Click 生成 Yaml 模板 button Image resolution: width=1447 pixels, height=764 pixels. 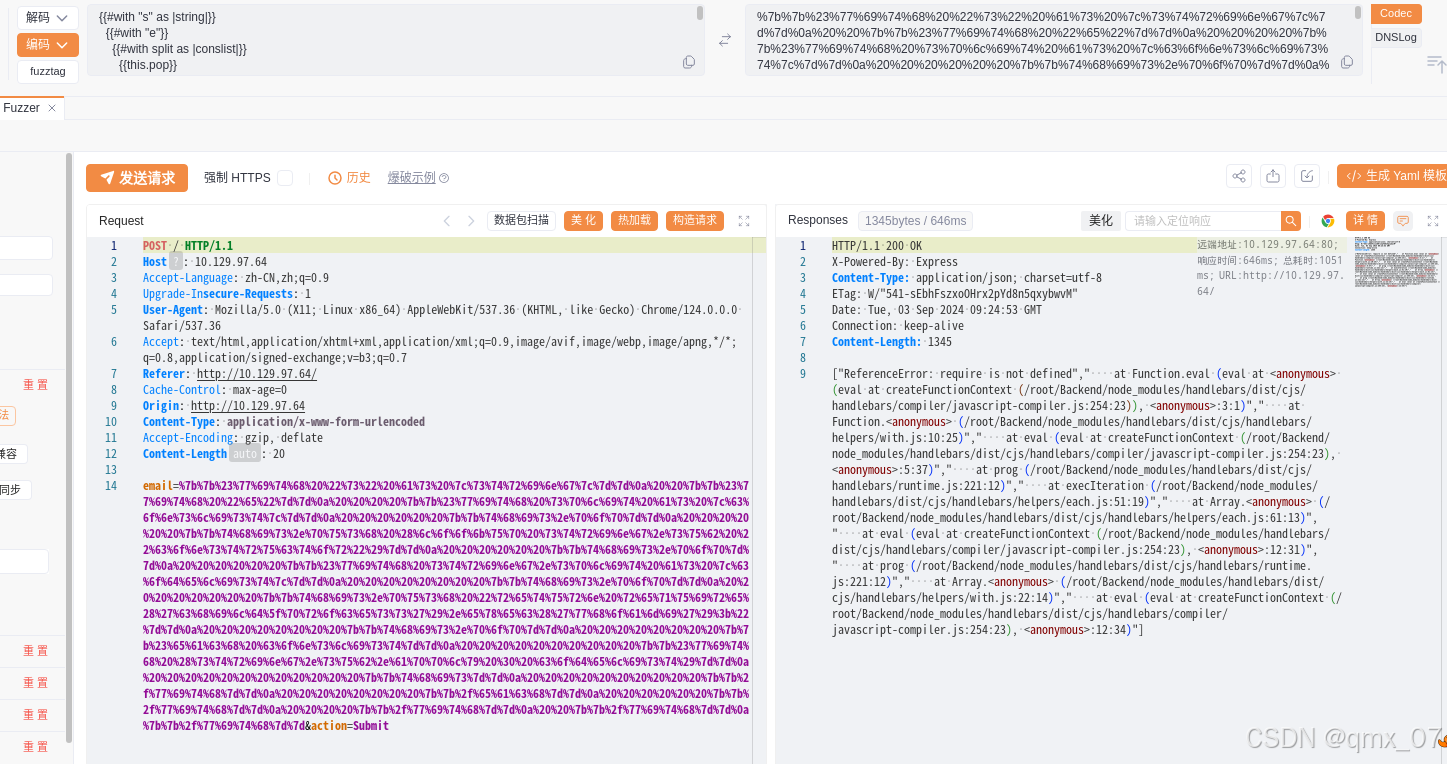tap(1393, 176)
